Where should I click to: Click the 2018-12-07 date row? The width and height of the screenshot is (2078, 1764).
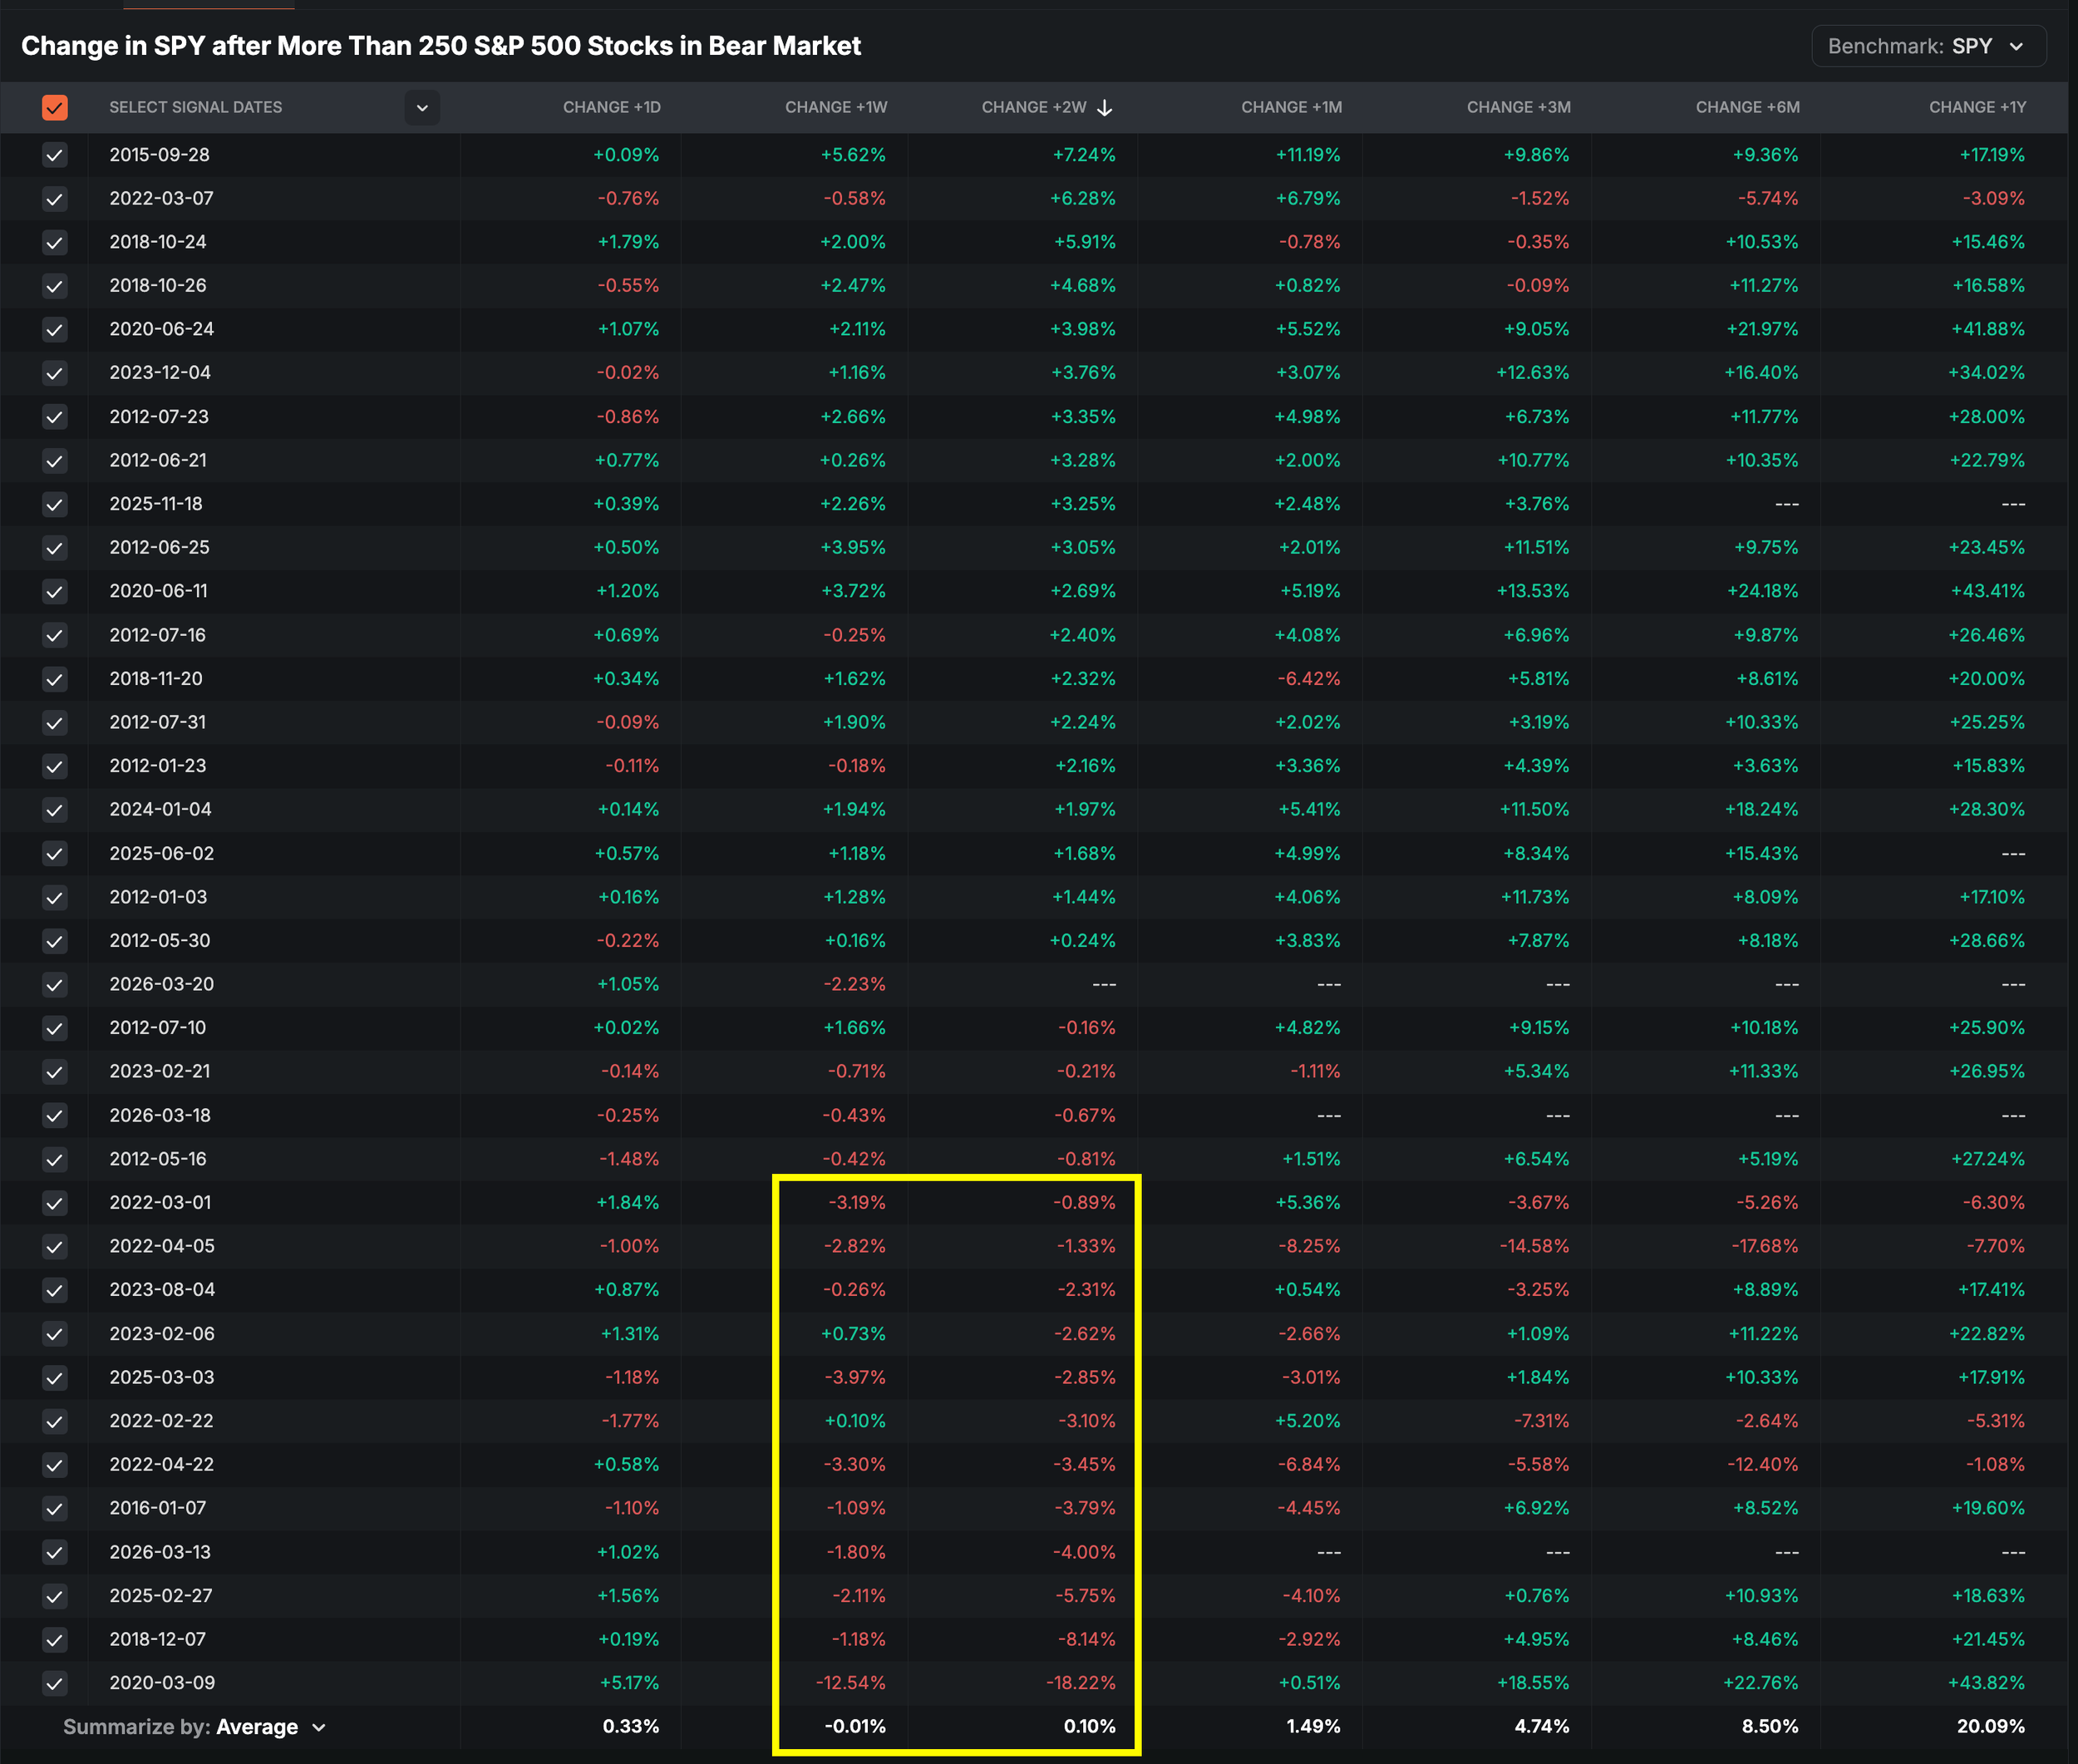pos(158,1639)
